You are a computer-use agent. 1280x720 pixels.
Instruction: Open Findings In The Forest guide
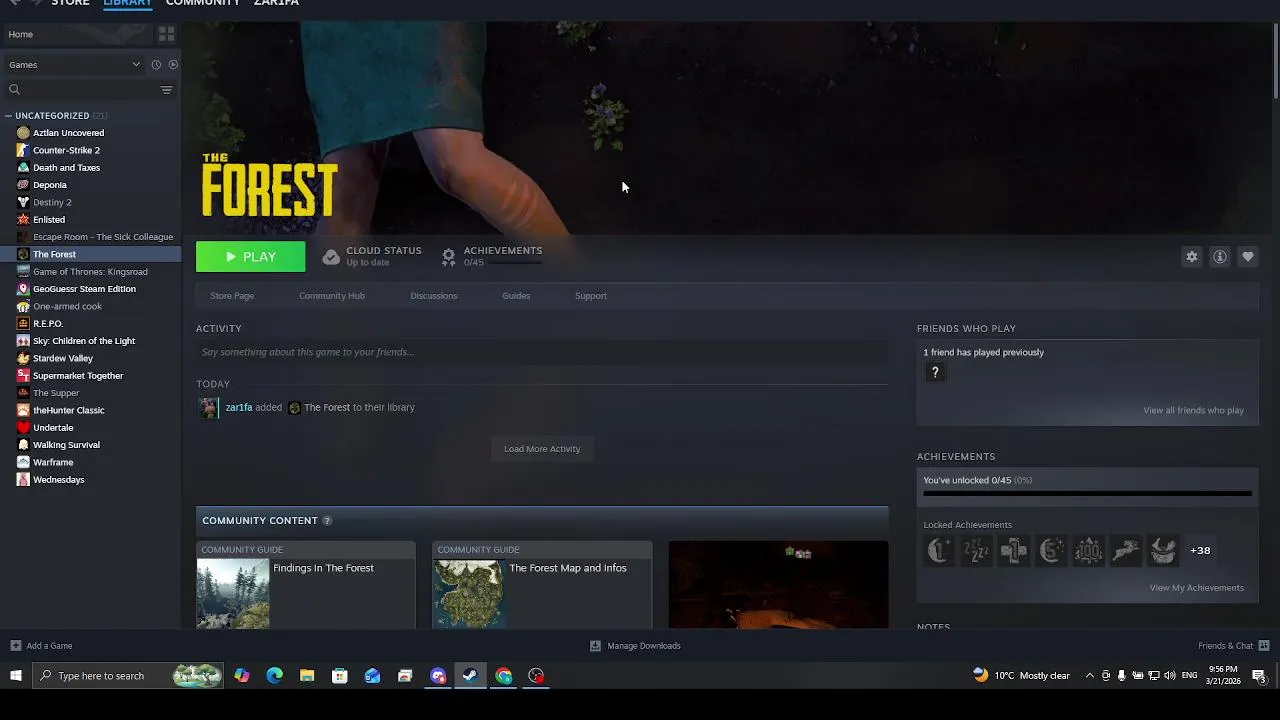[306, 585]
